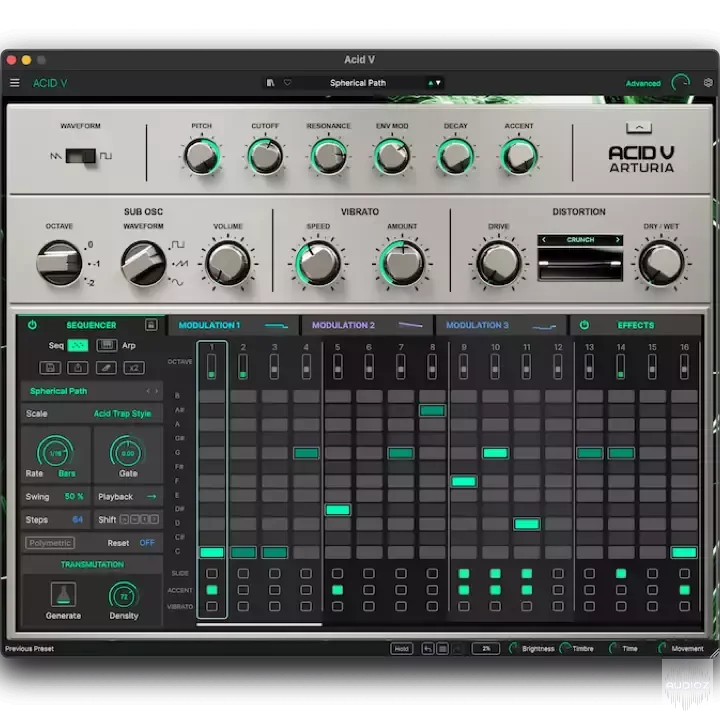Click the Brightness macro knob
The height and width of the screenshot is (720, 720).
click(514, 648)
